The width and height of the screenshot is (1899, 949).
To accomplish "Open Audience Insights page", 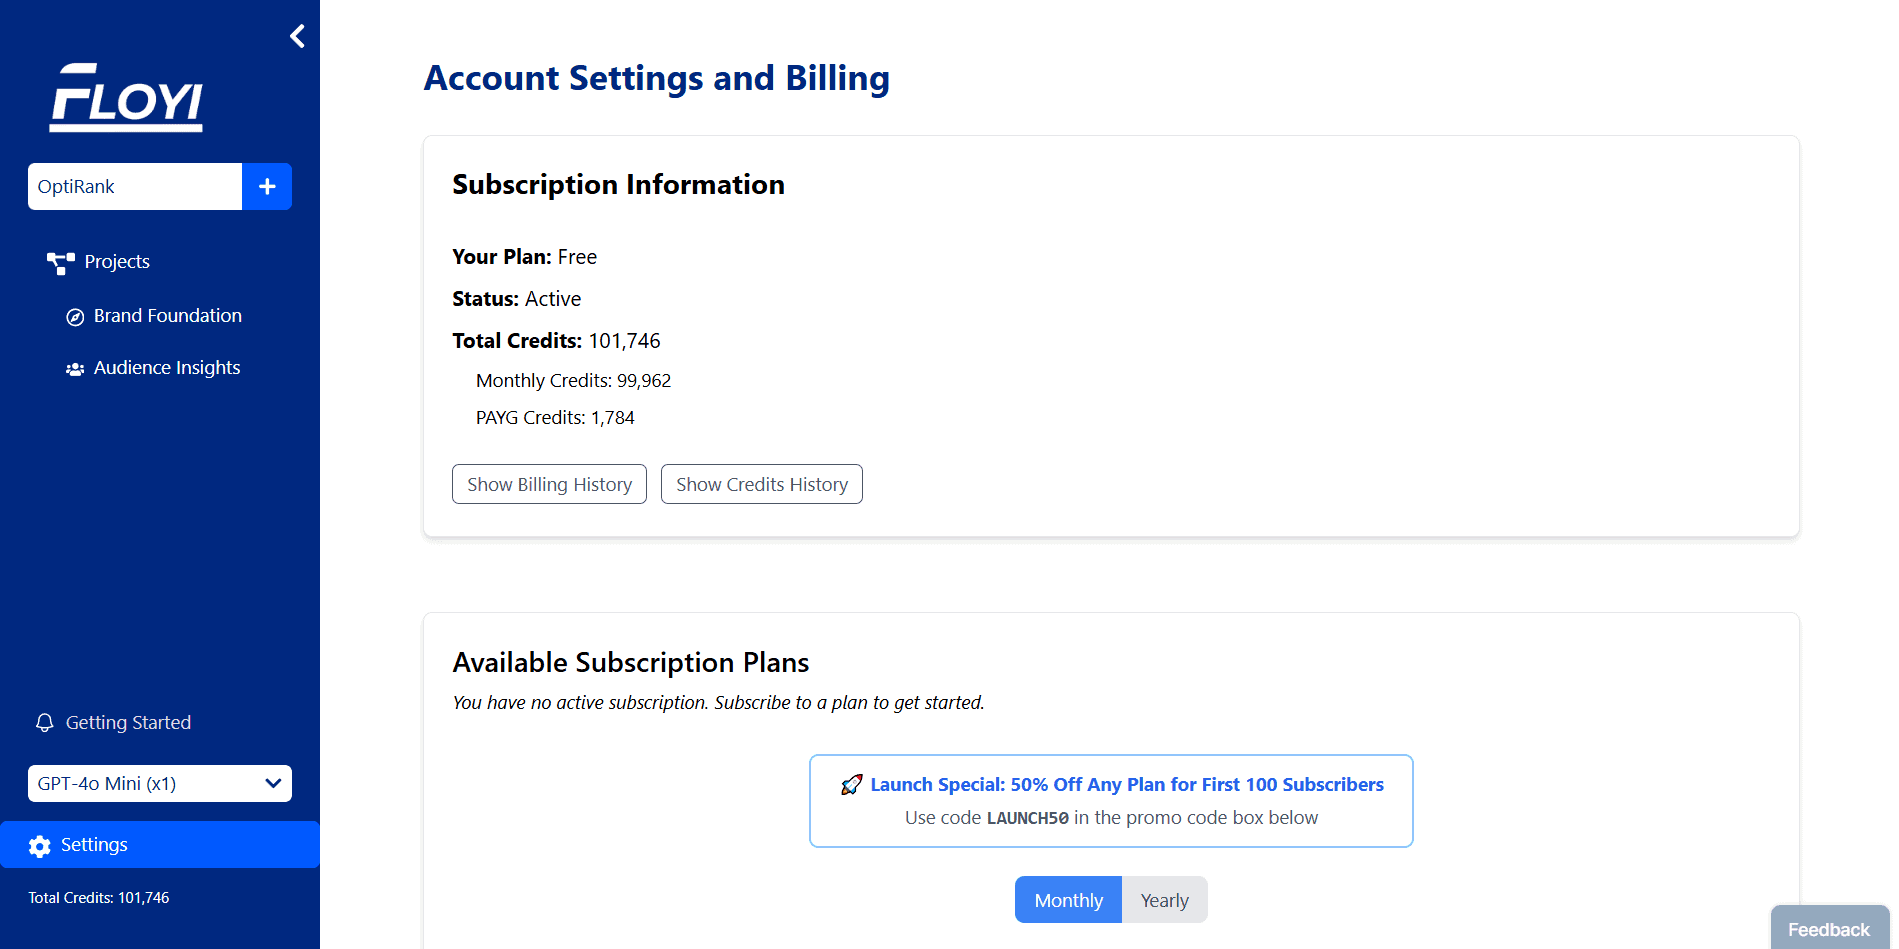I will click(167, 368).
